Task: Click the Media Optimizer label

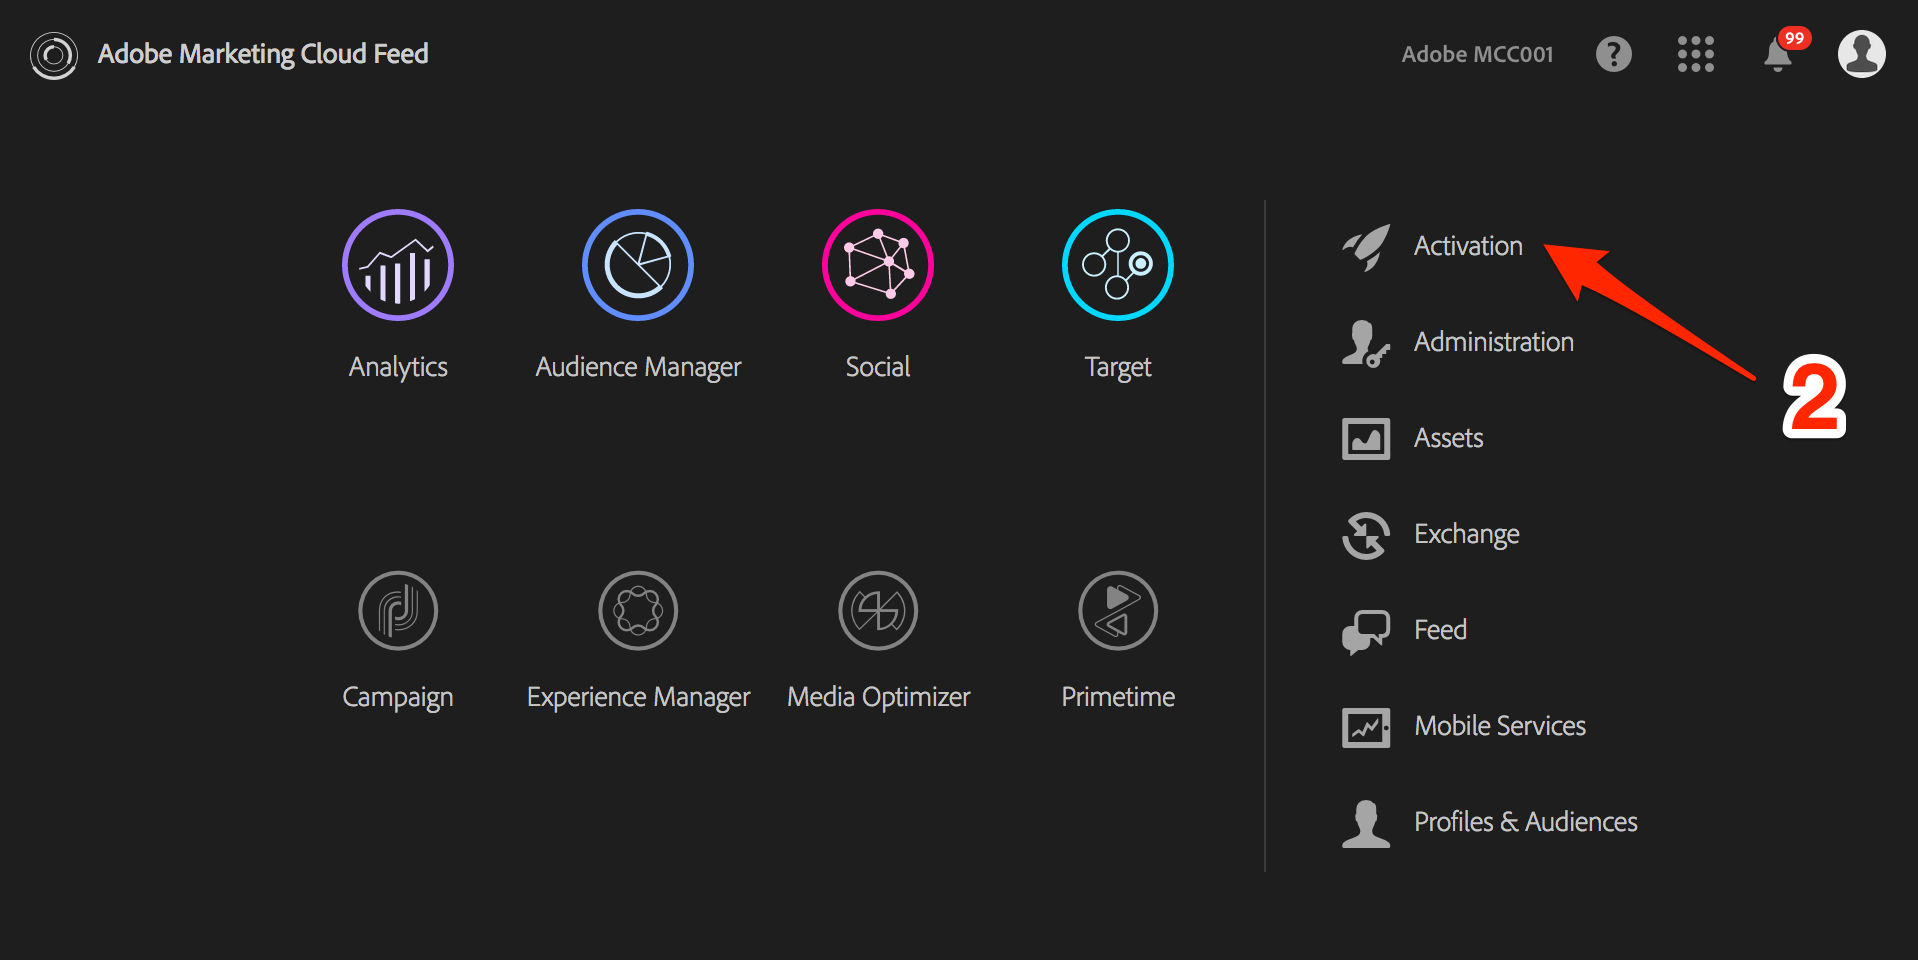Action: [878, 697]
